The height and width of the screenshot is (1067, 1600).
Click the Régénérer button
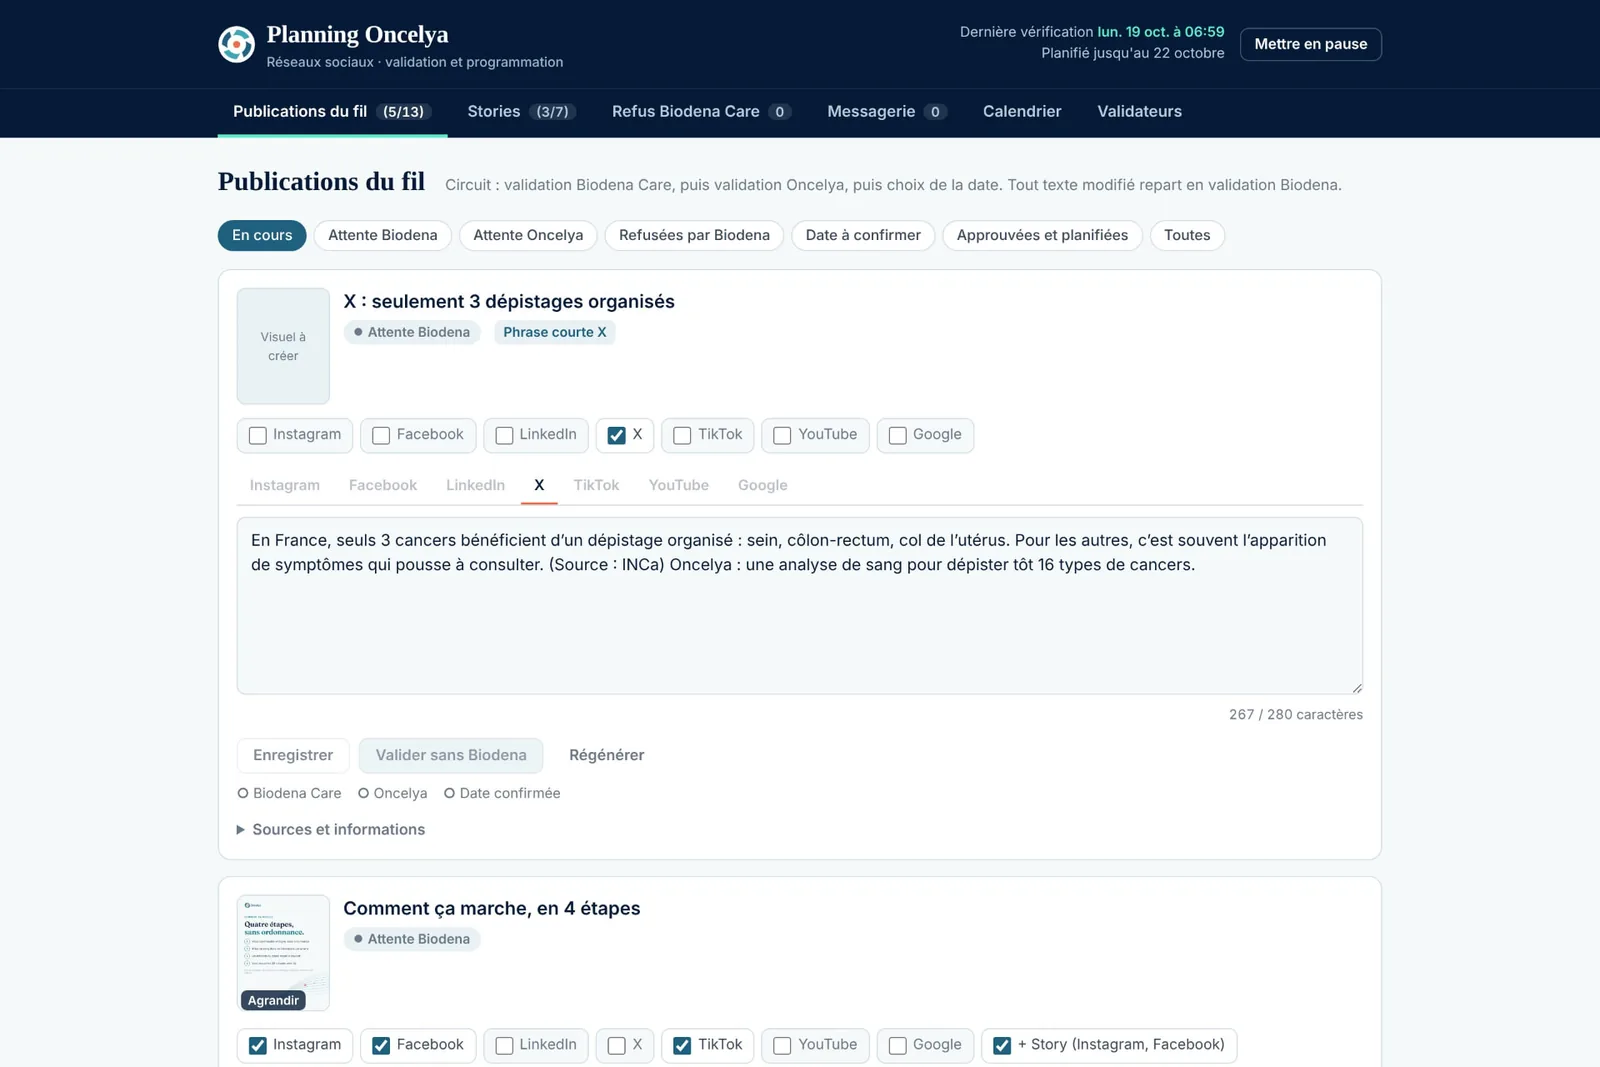pyautogui.click(x=607, y=755)
